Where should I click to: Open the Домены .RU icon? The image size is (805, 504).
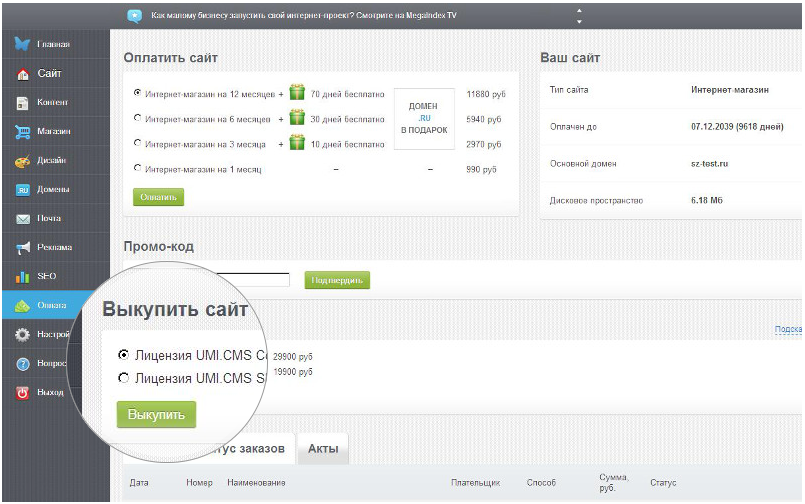pos(23,190)
